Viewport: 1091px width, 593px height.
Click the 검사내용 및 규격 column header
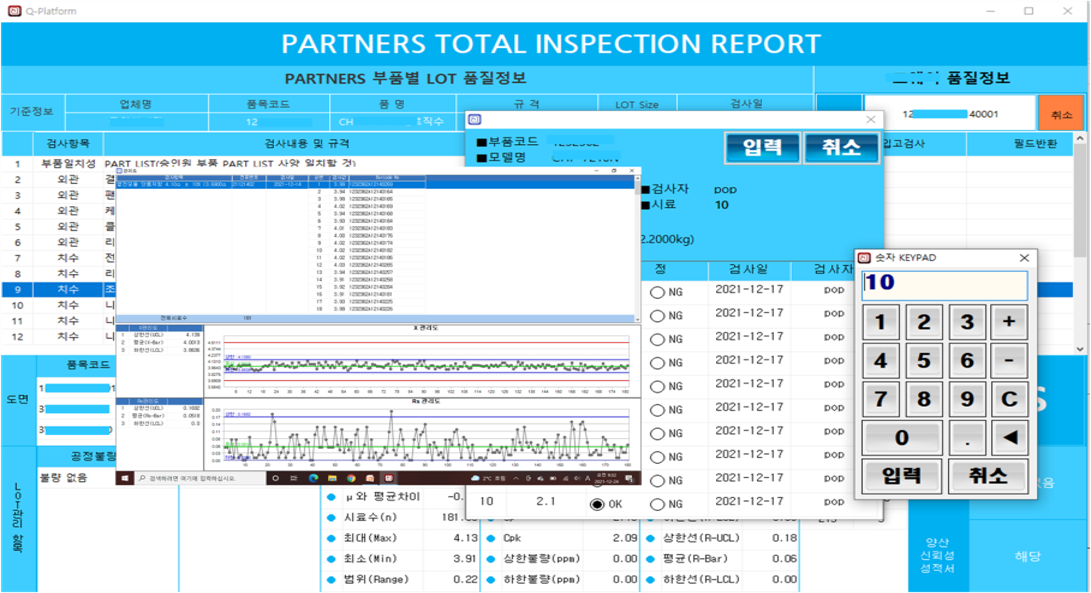307,143
